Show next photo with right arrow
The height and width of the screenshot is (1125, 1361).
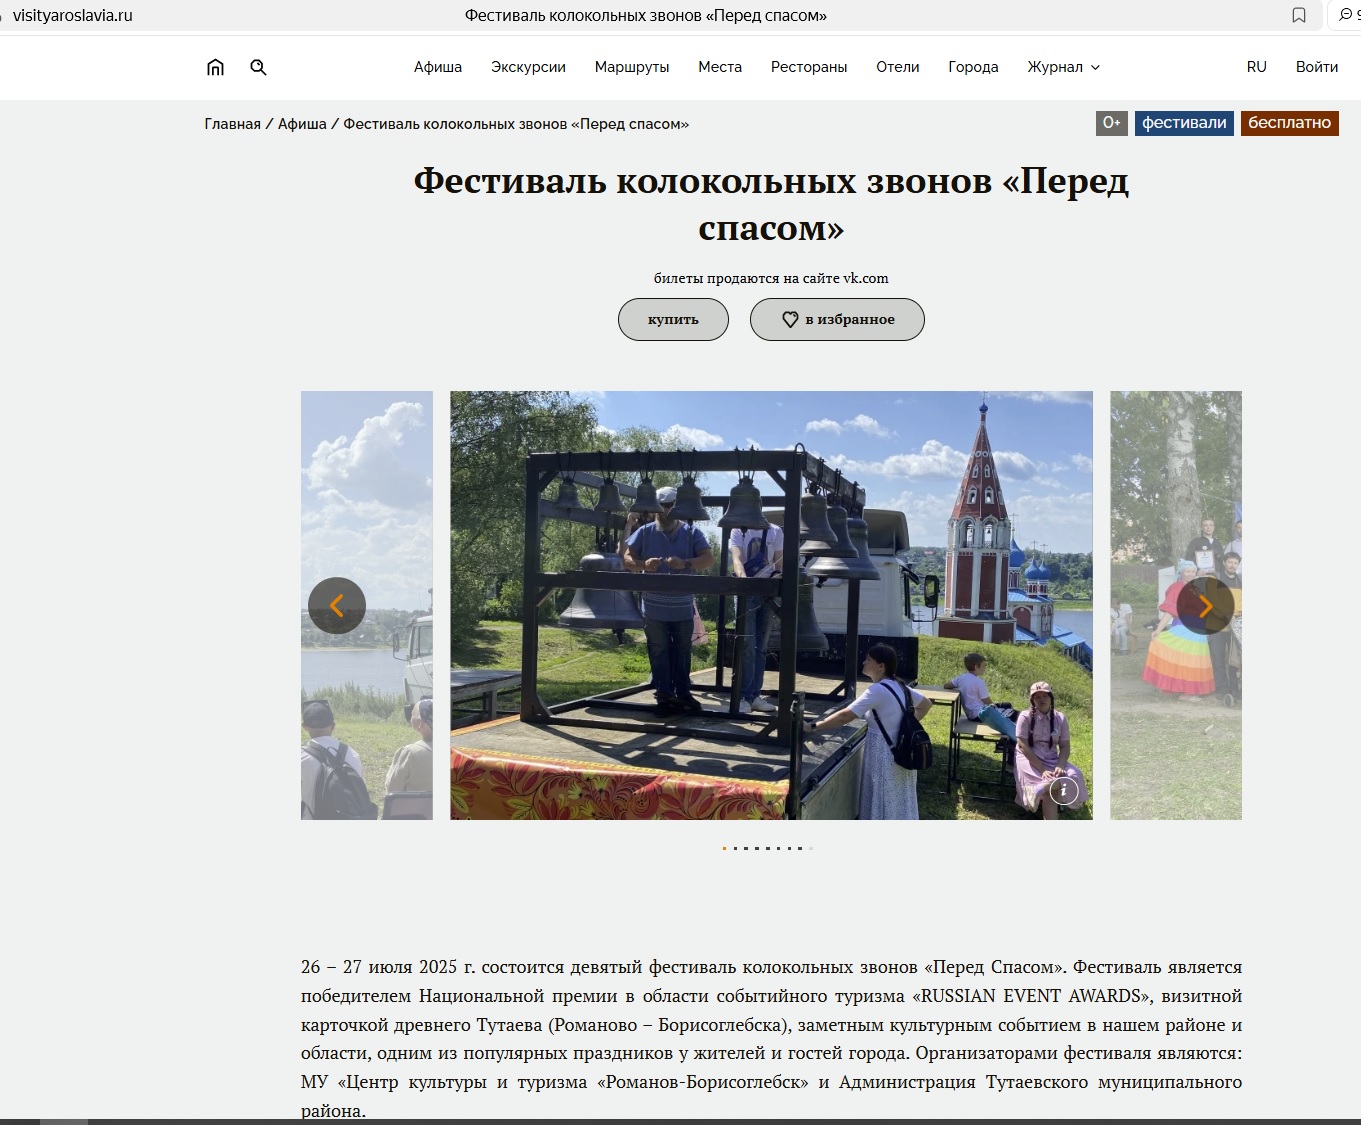(1205, 606)
